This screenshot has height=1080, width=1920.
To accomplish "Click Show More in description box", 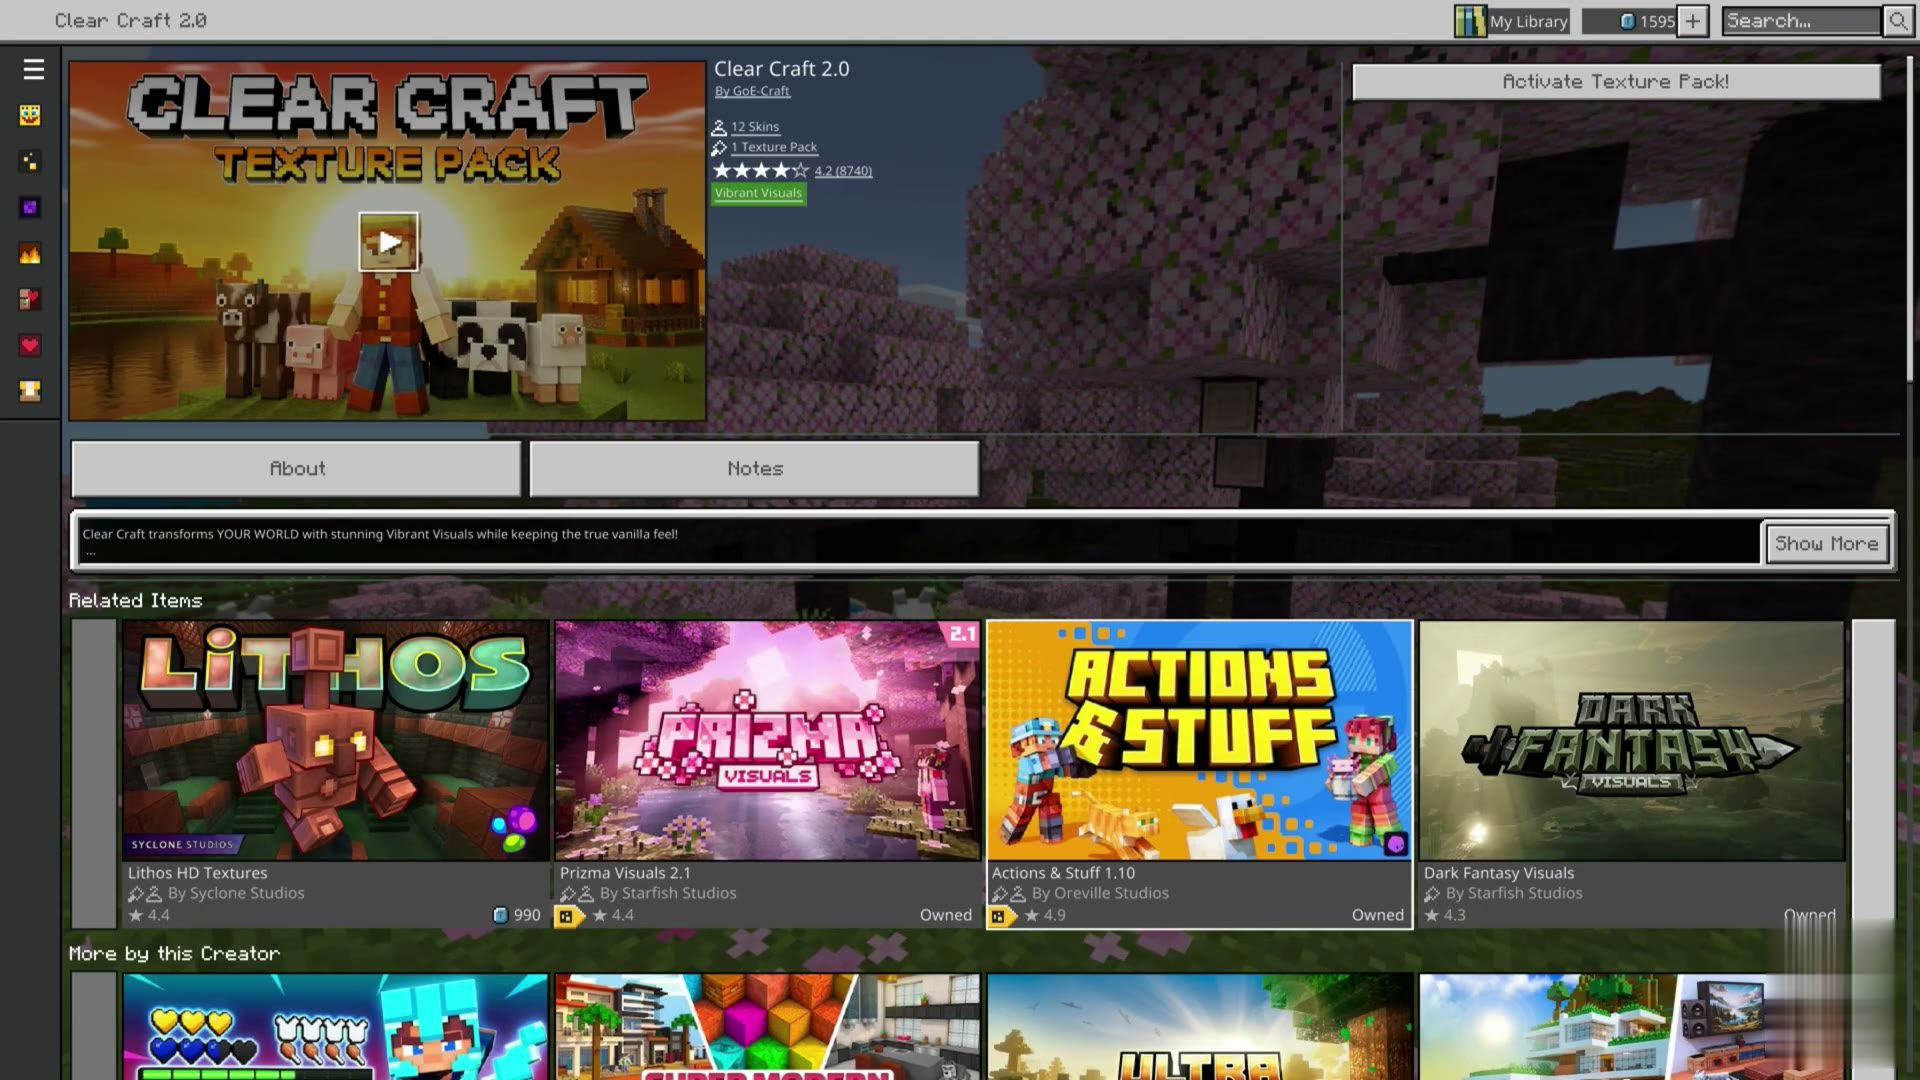I will (x=1826, y=543).
